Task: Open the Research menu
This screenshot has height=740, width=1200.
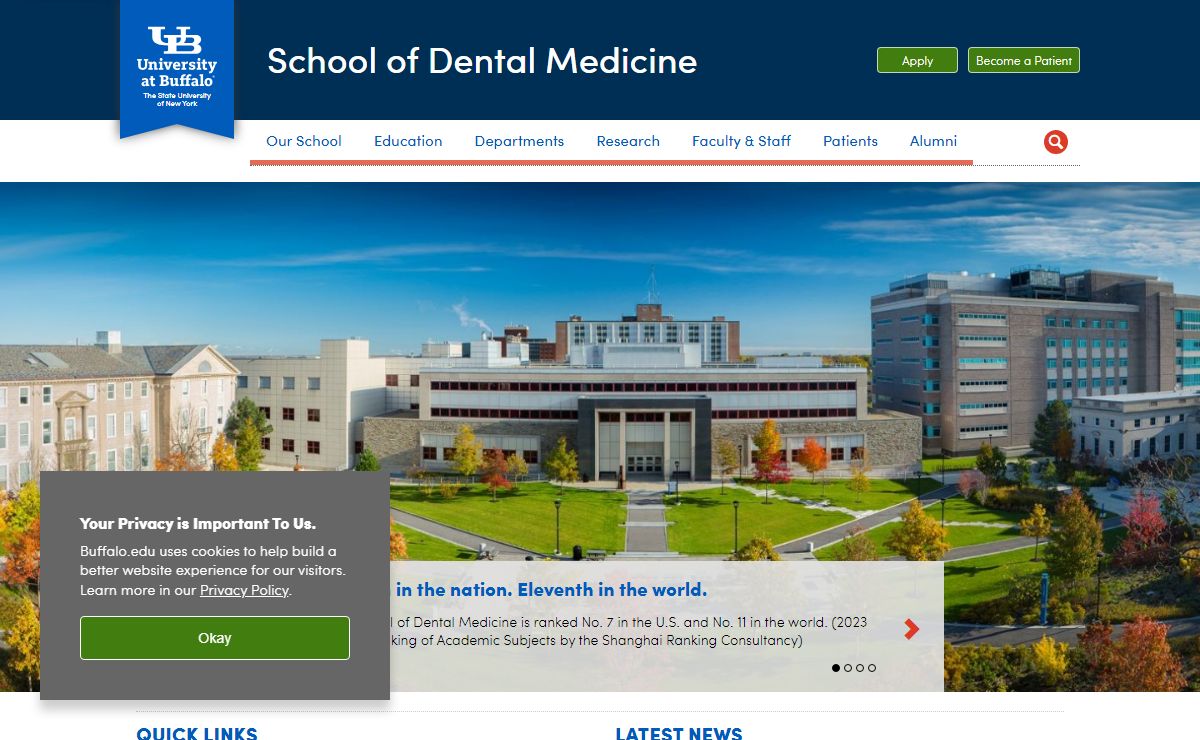Action: 628,141
